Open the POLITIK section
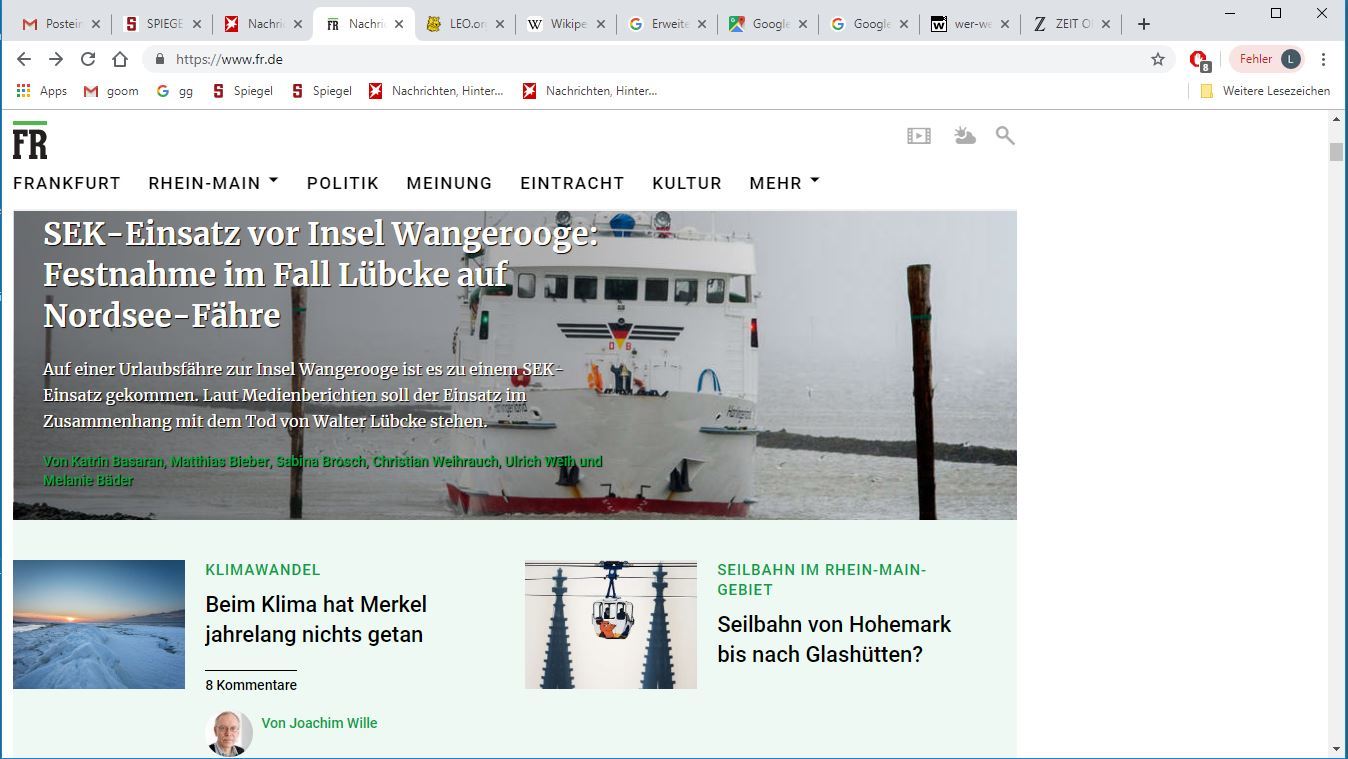 [343, 183]
